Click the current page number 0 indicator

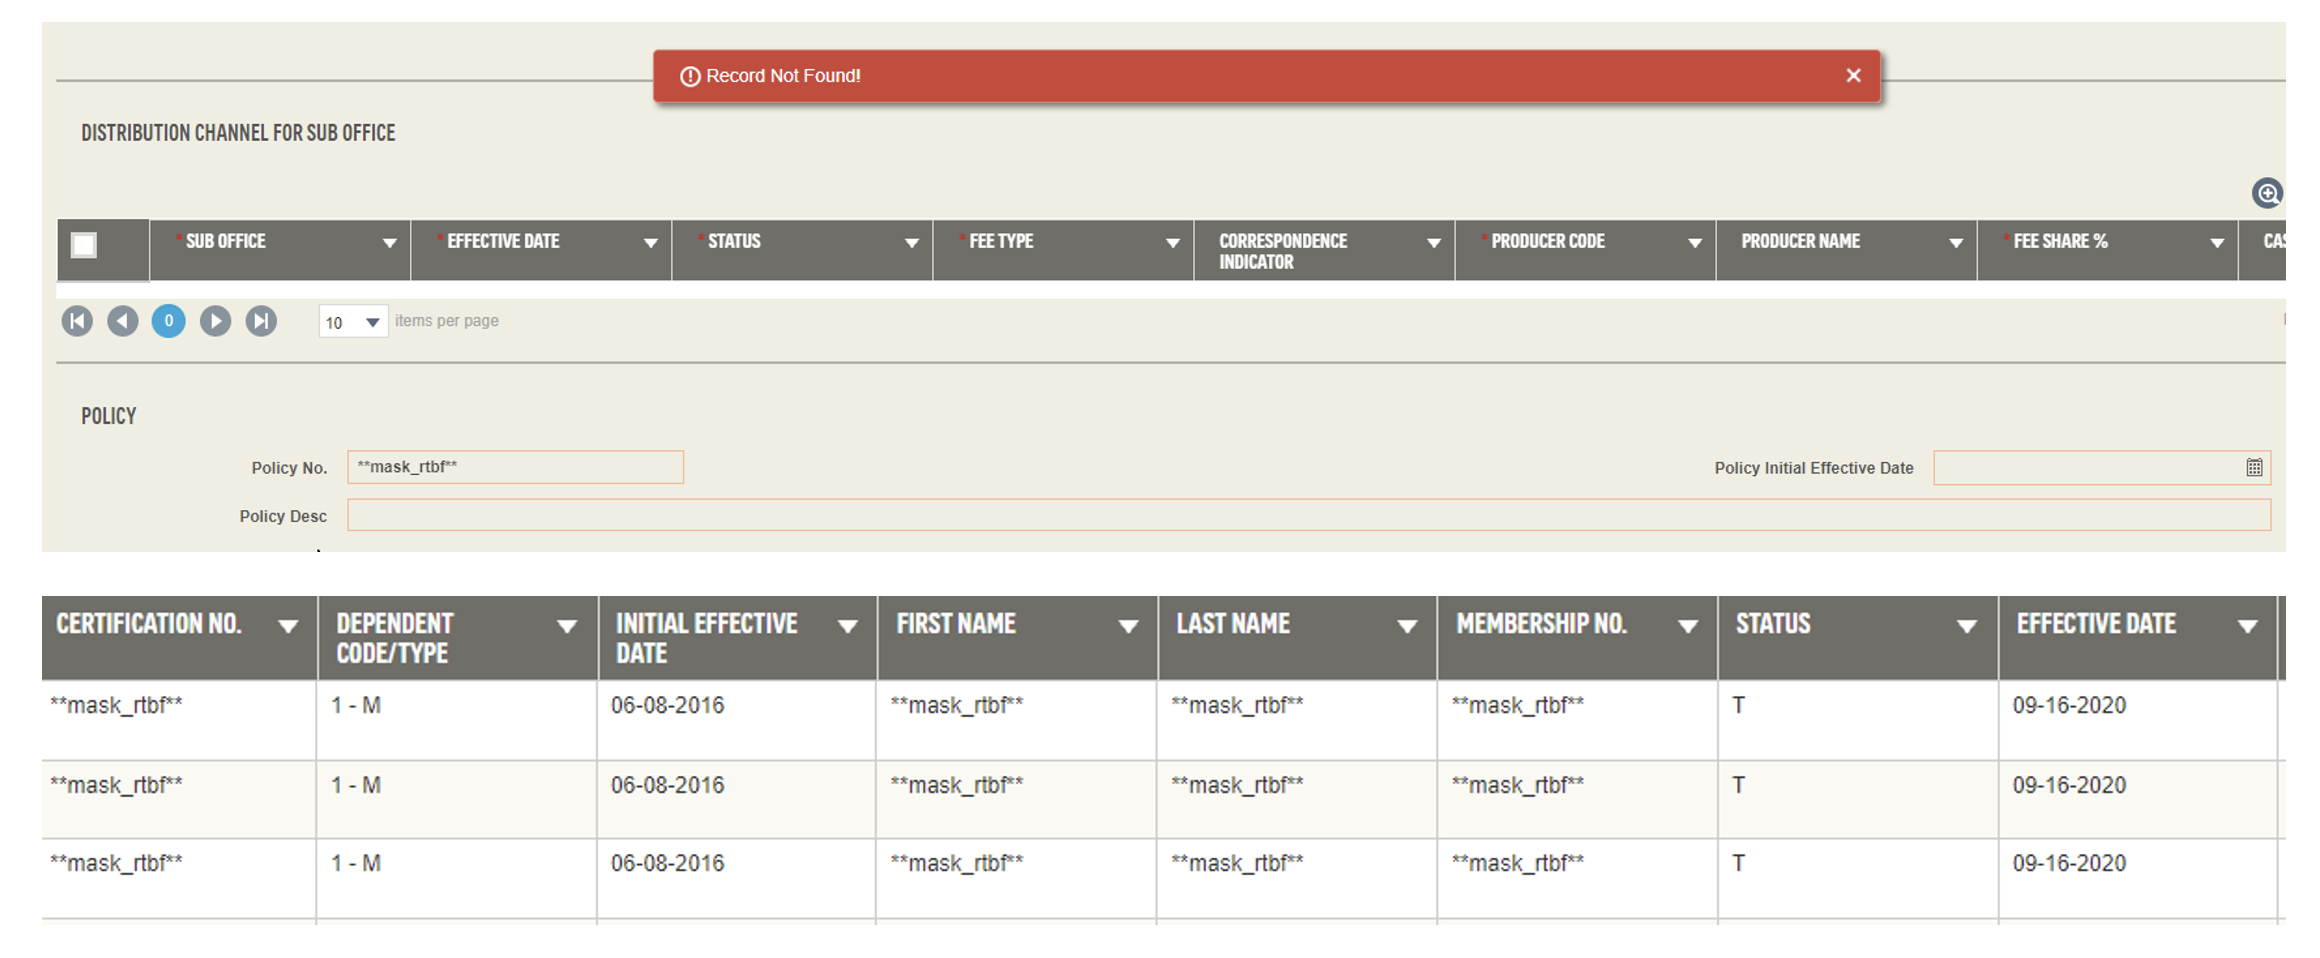coord(169,321)
